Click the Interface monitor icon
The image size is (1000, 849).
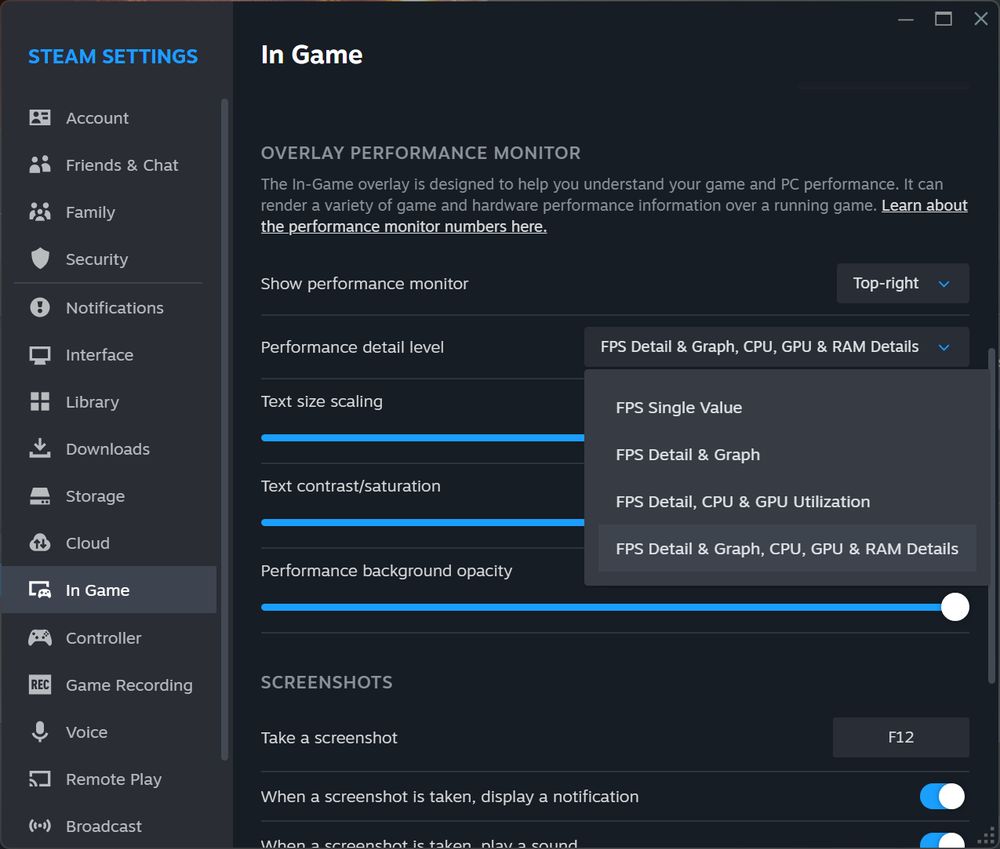tap(40, 355)
